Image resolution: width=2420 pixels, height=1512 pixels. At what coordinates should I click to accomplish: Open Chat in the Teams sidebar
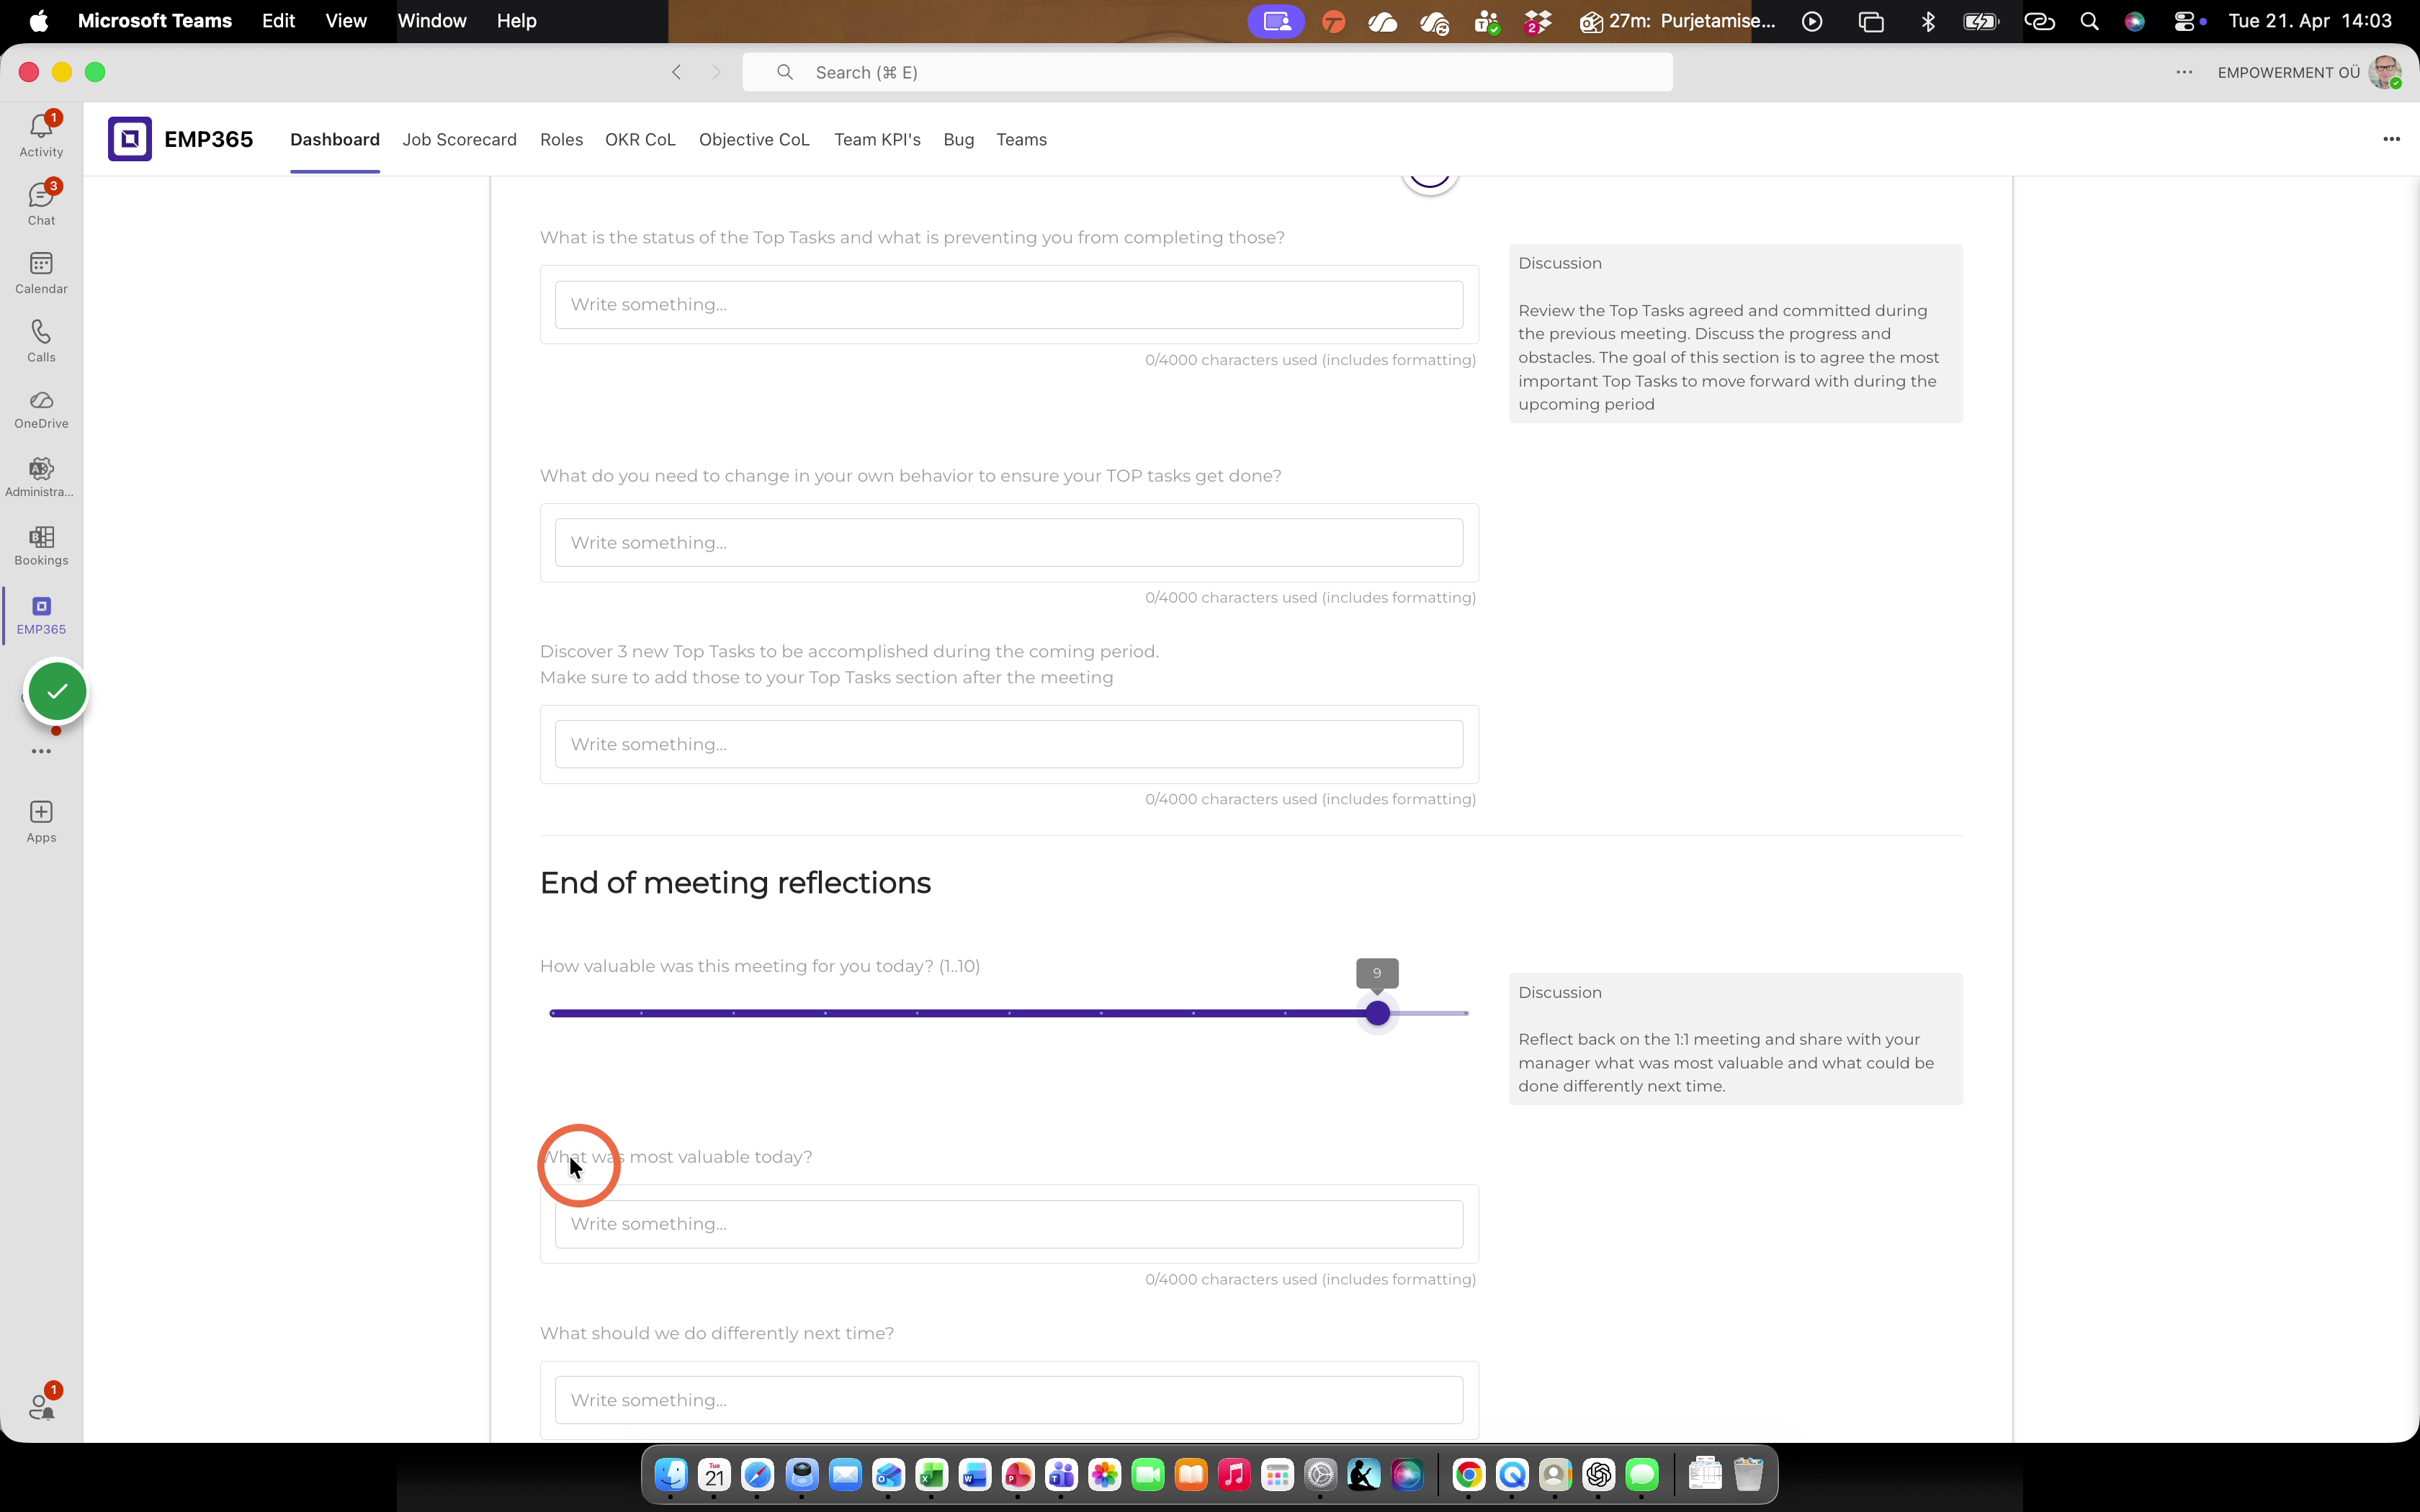[x=41, y=203]
